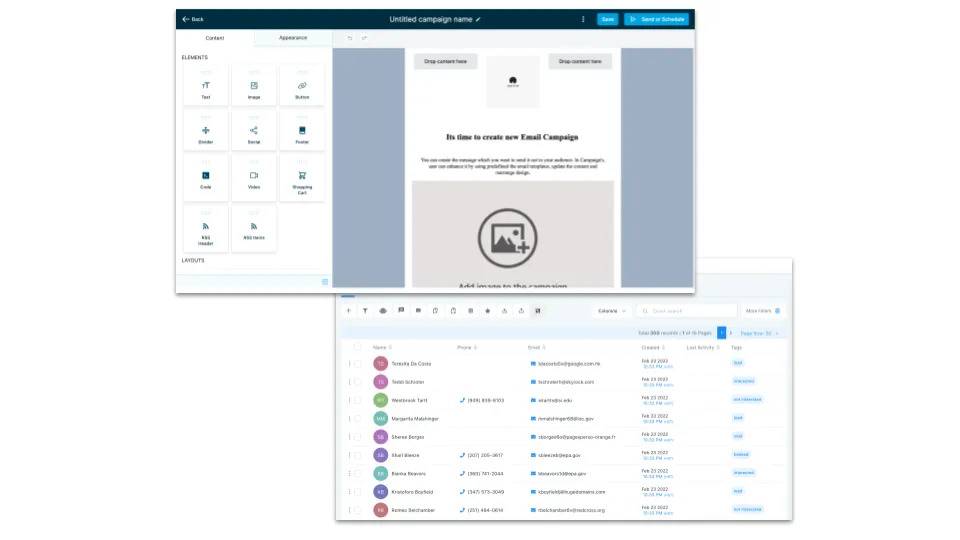Click the left Drop content here zone

click(445, 61)
